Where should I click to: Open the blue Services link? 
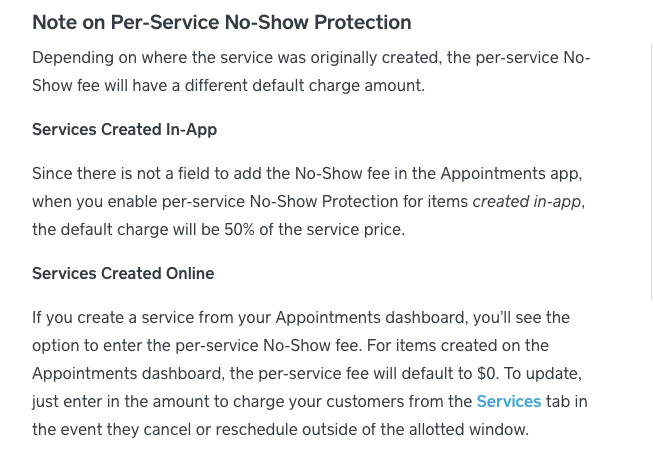pyautogui.click(x=508, y=401)
